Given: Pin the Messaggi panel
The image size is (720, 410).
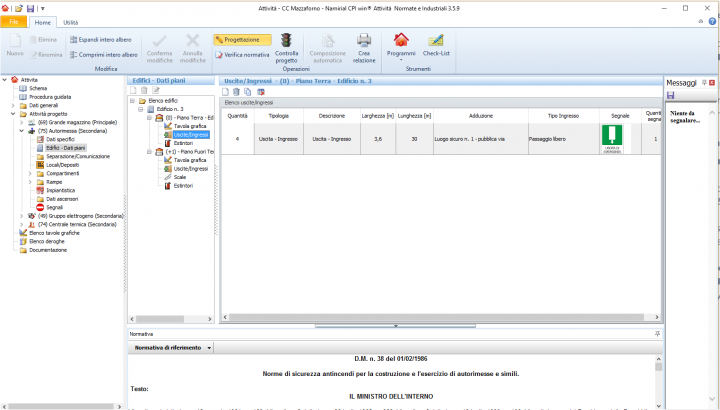Looking at the screenshot, I should point(703,82).
